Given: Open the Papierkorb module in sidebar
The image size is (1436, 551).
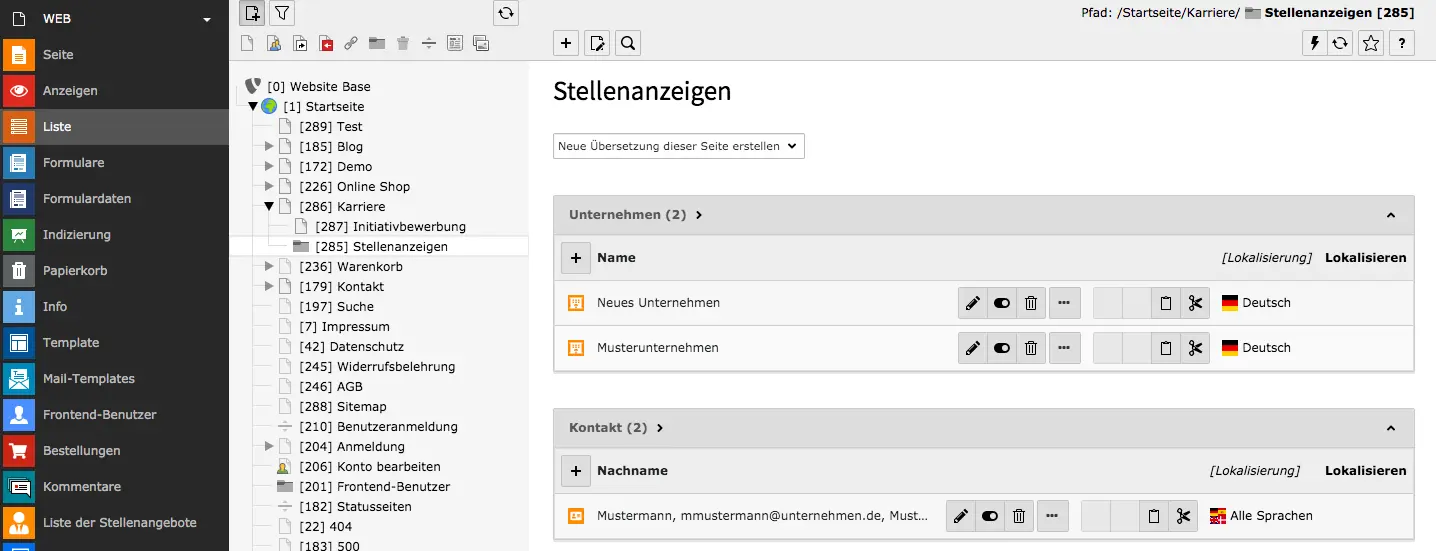Looking at the screenshot, I should [x=74, y=271].
